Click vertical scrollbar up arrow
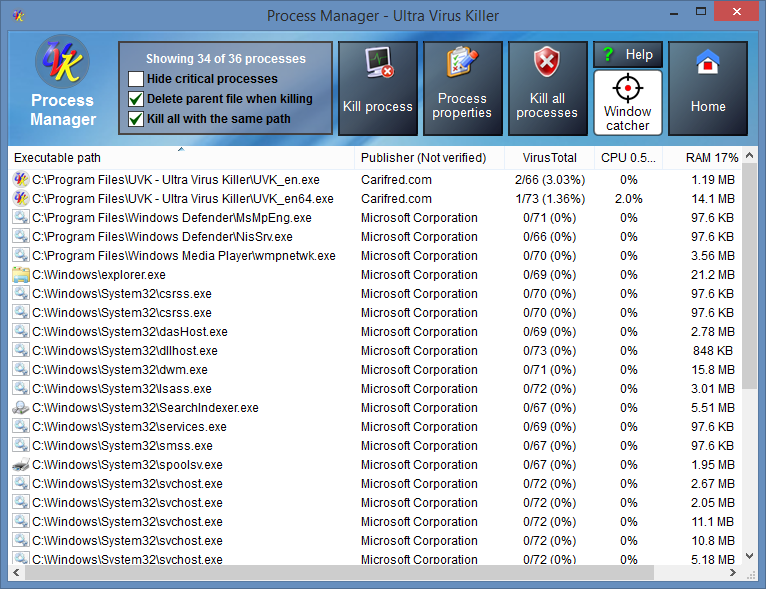This screenshot has width=766, height=589. pyautogui.click(x=749, y=155)
